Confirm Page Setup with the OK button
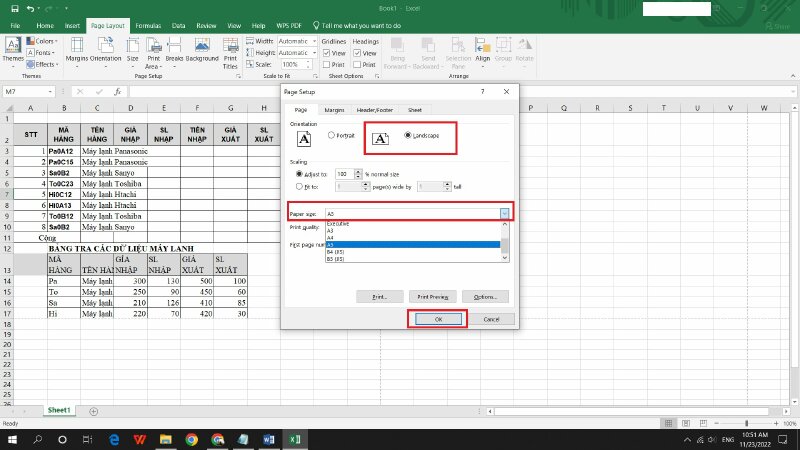 click(437, 318)
